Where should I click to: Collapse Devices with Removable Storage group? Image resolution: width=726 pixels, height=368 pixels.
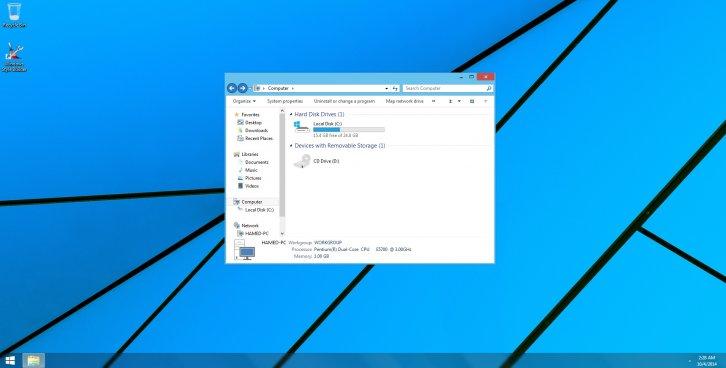[x=291, y=145]
